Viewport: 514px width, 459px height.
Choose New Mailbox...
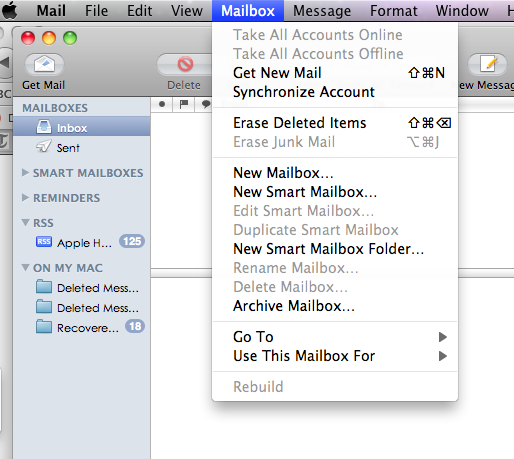[x=335, y=173]
